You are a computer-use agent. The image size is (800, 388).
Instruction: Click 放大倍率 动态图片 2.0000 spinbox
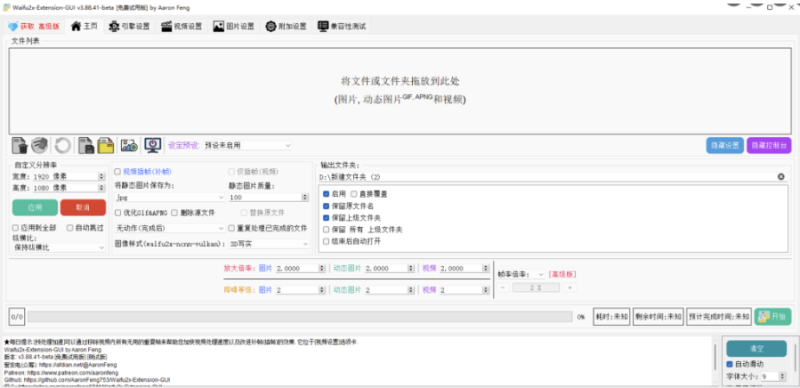389,268
